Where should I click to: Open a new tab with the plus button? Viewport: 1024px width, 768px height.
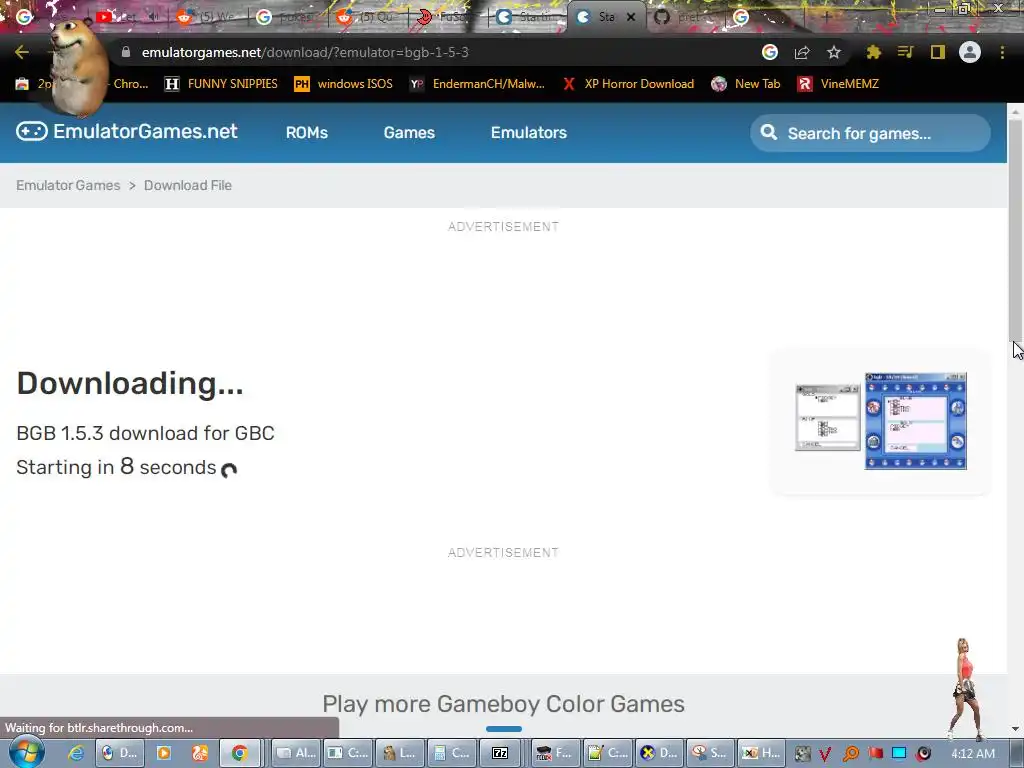point(826,17)
